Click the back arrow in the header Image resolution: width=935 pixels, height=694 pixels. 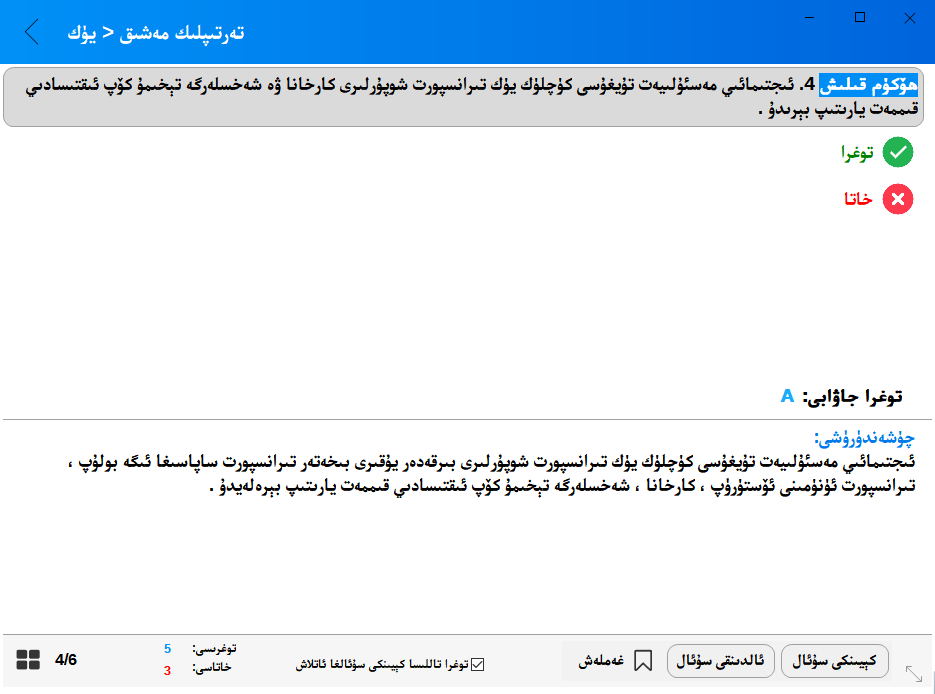point(32,32)
